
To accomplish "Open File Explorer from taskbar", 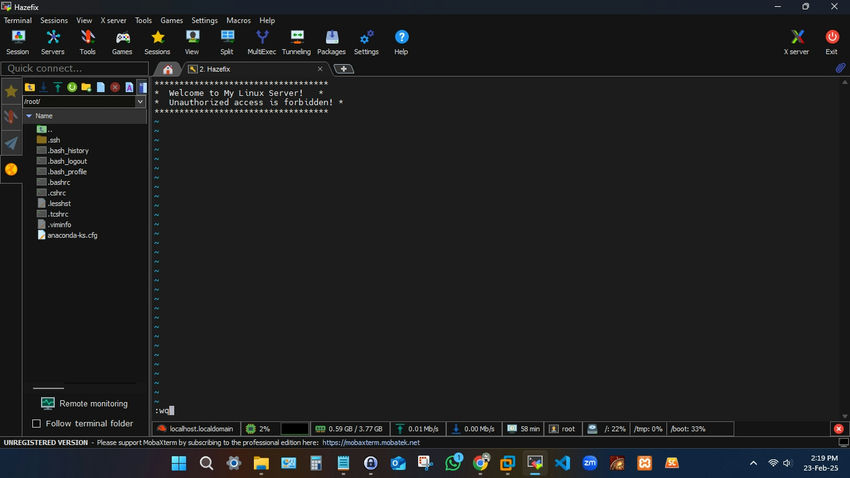I will pyautogui.click(x=261, y=463).
